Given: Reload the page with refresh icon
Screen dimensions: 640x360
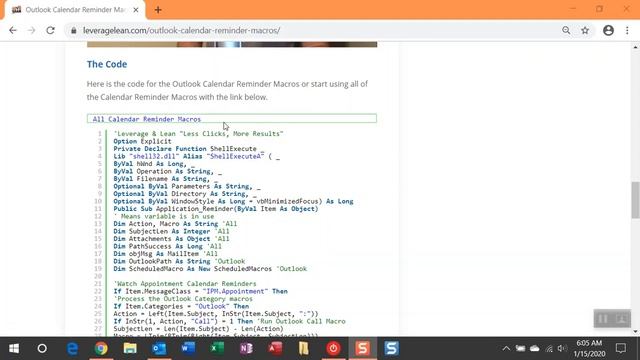Looking at the screenshot, I should pos(50,30).
